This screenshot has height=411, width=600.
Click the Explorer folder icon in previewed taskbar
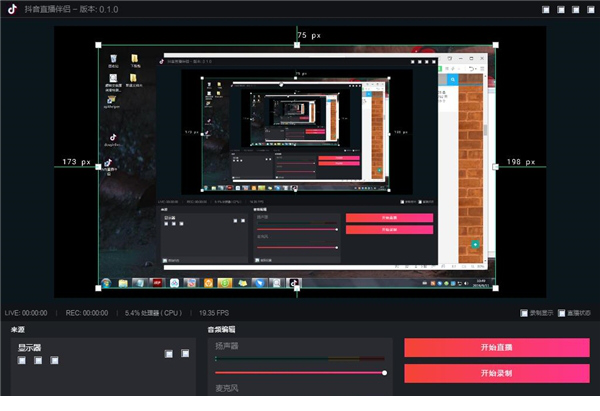pos(123,283)
